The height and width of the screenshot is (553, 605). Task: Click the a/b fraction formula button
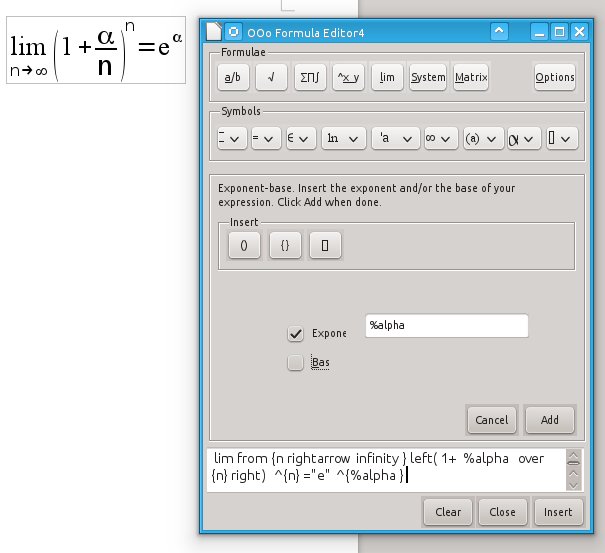[232, 77]
